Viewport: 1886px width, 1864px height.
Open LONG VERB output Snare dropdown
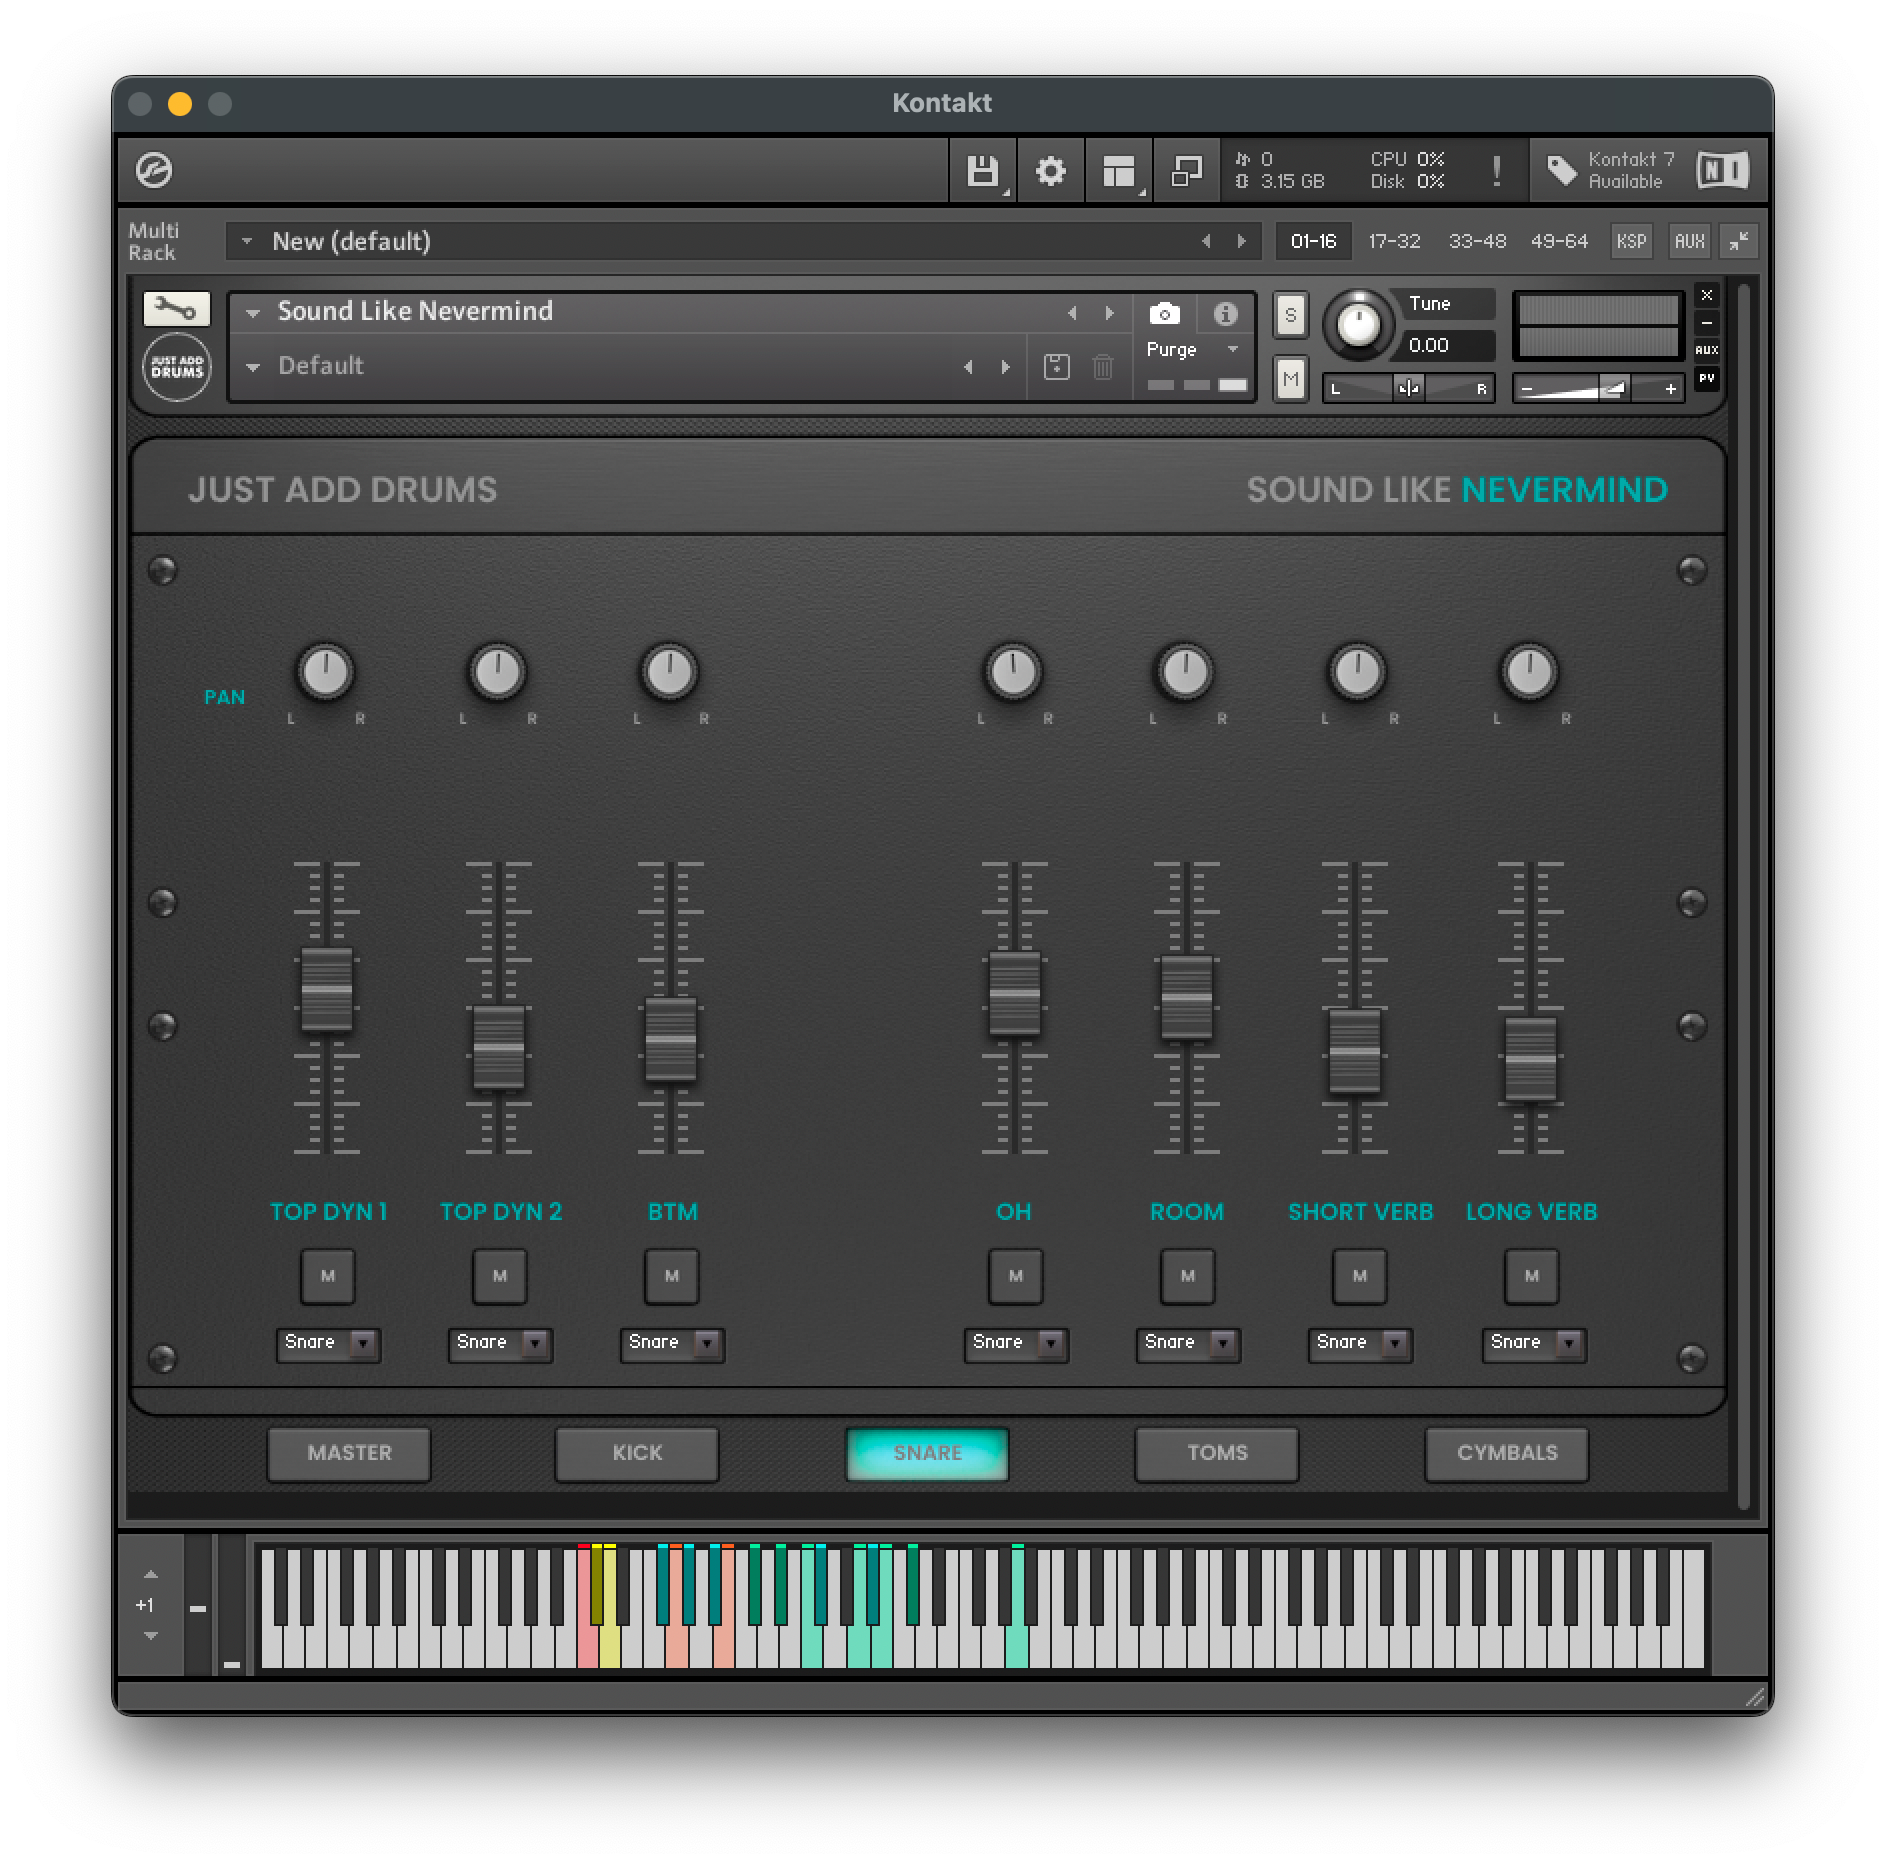coord(1534,1343)
